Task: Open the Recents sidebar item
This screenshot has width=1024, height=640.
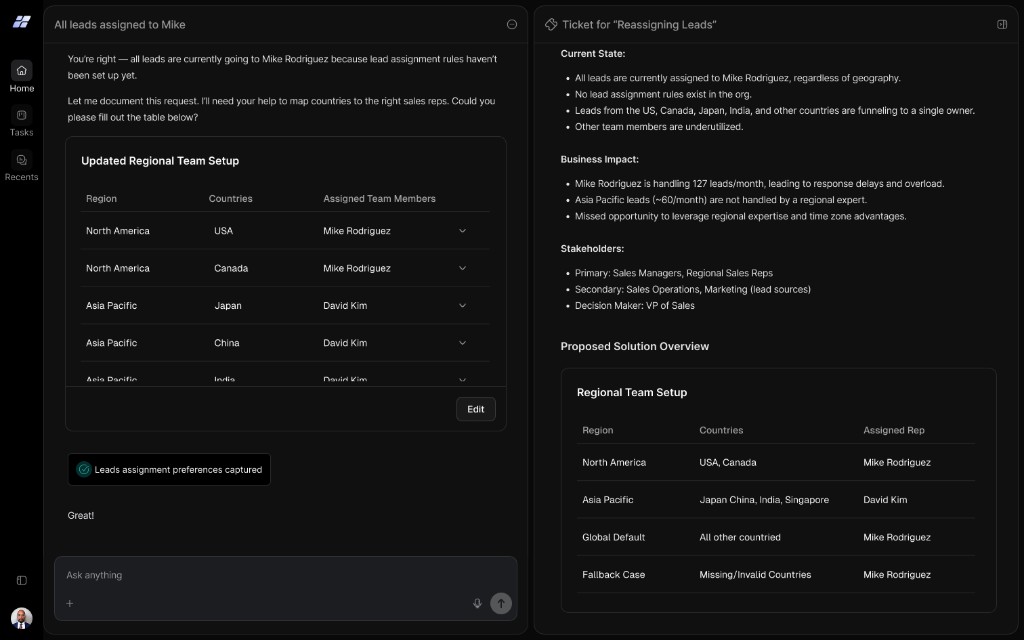Action: point(22,167)
